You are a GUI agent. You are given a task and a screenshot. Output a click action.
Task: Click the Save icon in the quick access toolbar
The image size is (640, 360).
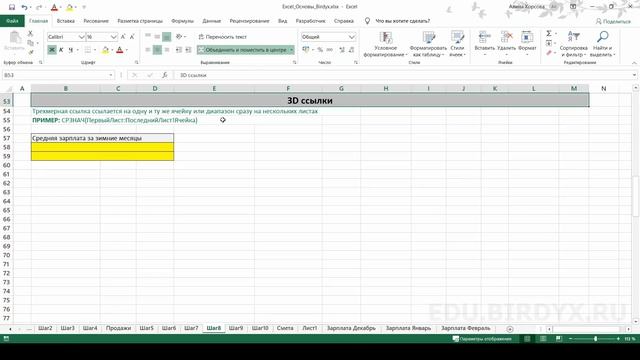[12, 7]
